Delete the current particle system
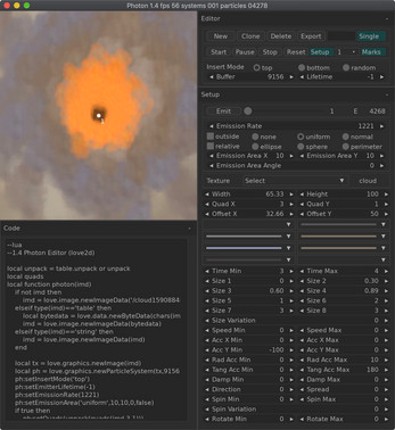The image size is (395, 430). [x=281, y=36]
